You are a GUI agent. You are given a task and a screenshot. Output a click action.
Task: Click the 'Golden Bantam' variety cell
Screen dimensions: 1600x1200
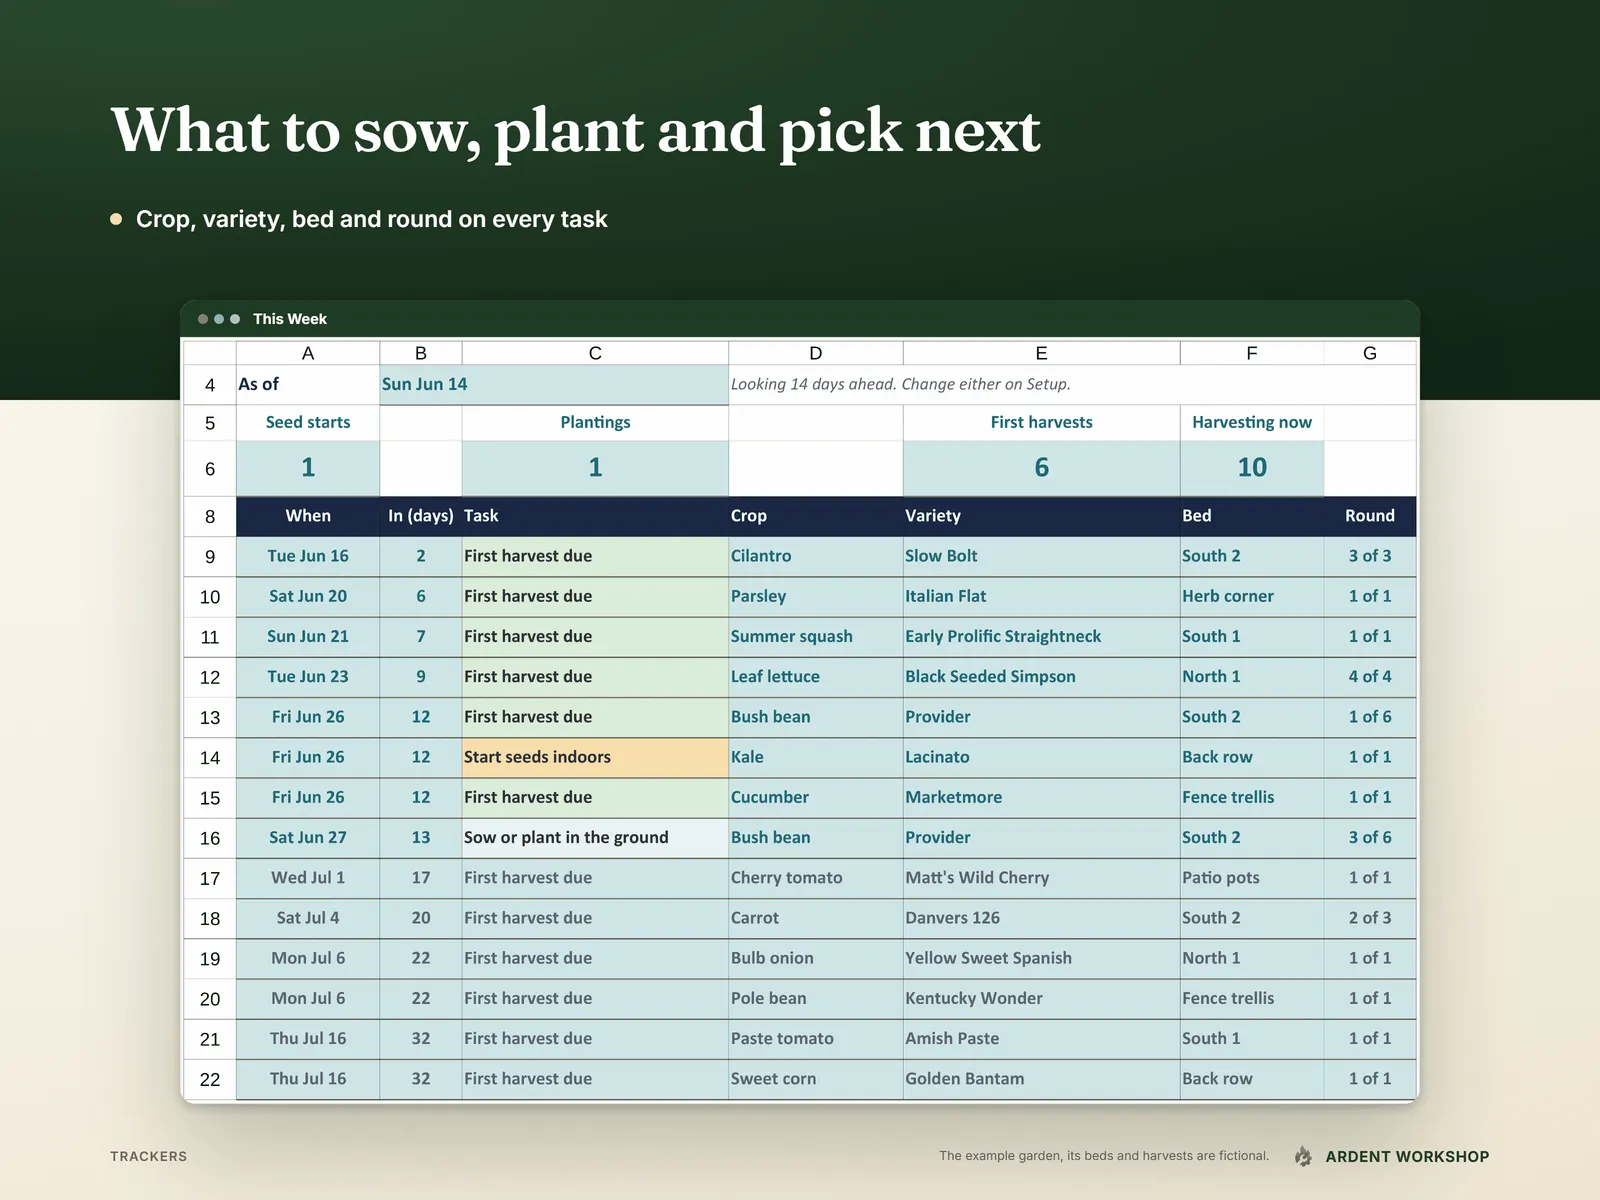point(1041,1080)
